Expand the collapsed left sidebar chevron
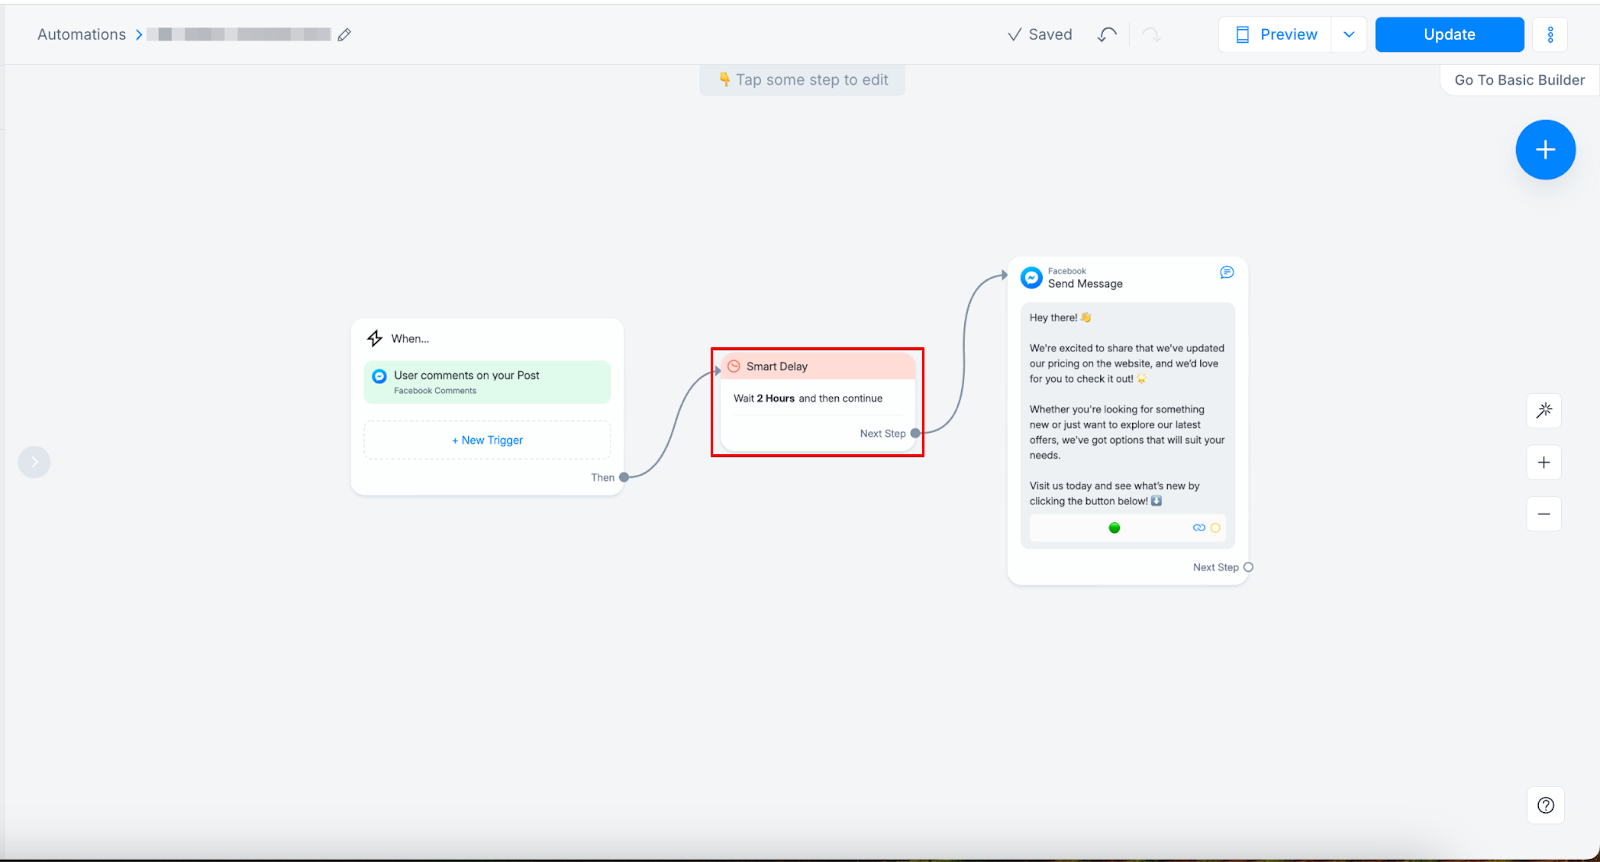The height and width of the screenshot is (862, 1600). pyautogui.click(x=34, y=462)
